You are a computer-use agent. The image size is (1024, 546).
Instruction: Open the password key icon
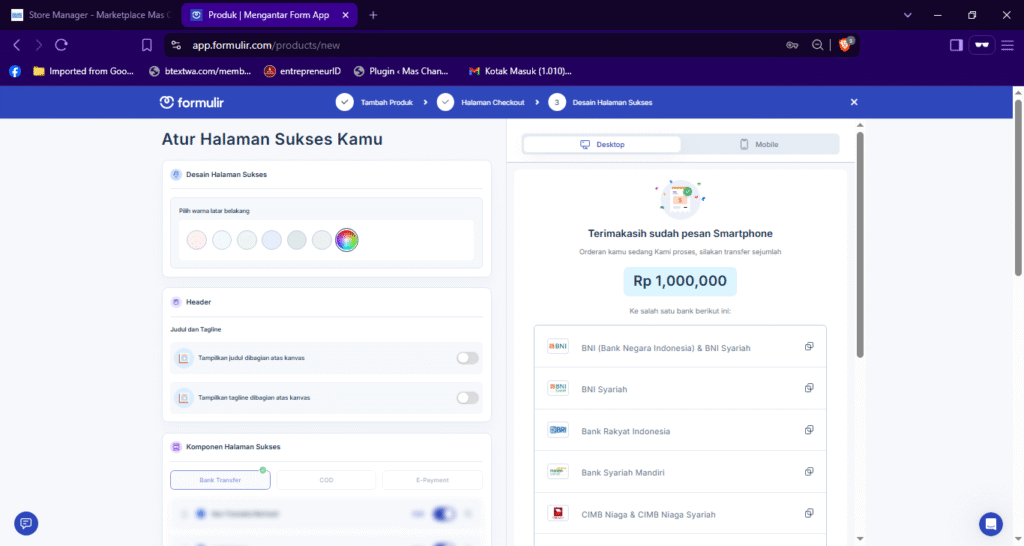point(792,45)
